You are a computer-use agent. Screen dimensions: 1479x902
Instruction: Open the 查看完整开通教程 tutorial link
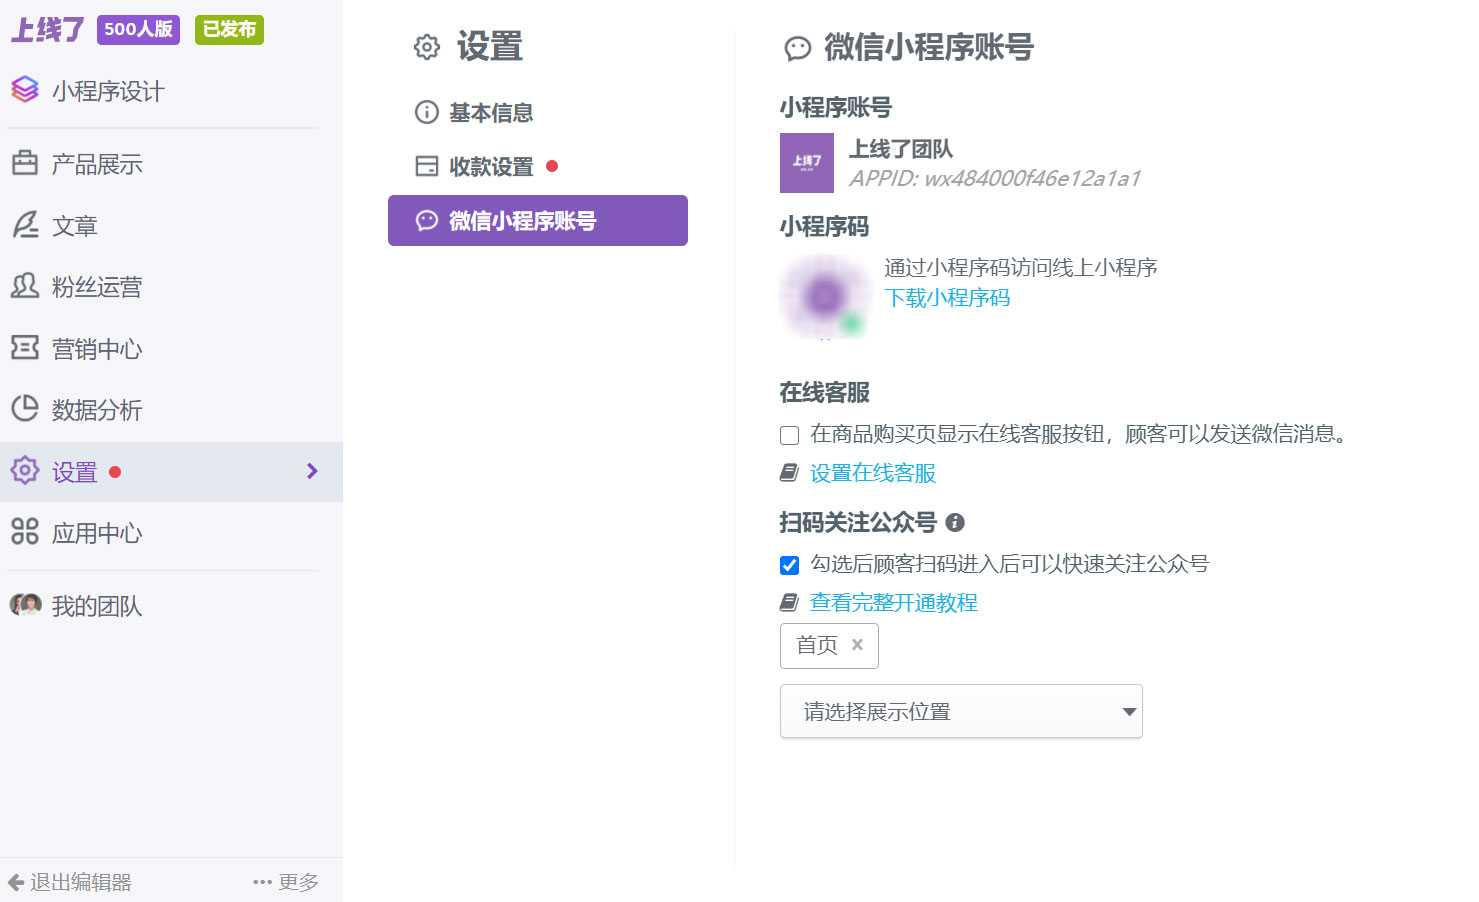click(892, 603)
